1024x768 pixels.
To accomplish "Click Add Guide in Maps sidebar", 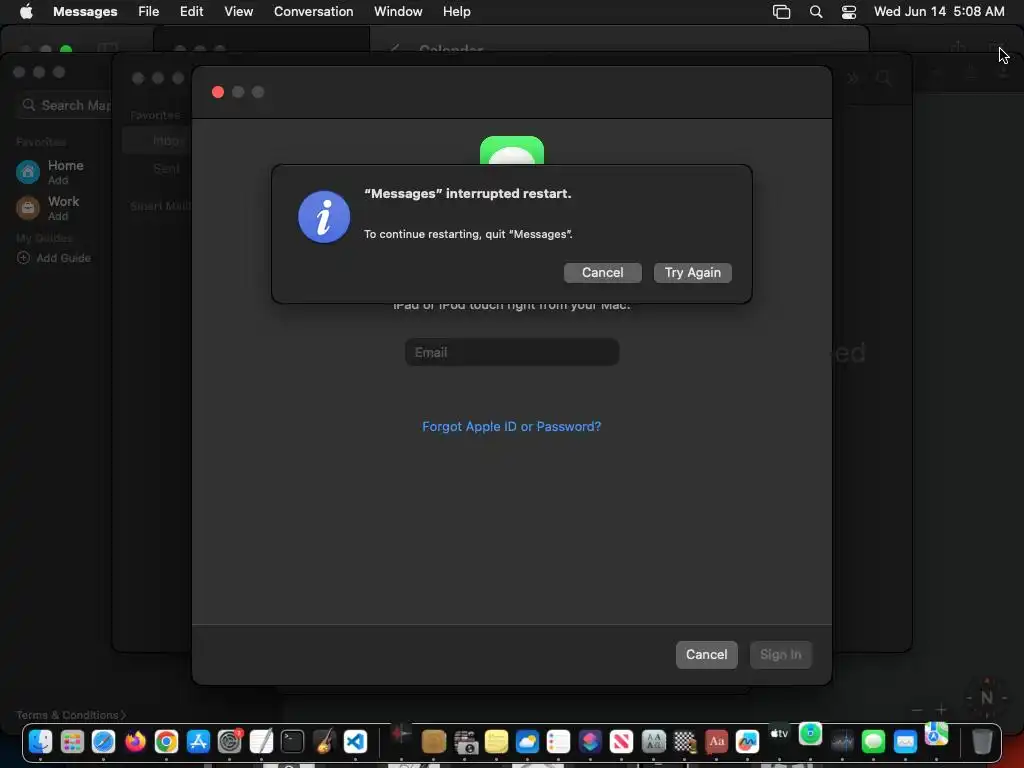I will 54,258.
